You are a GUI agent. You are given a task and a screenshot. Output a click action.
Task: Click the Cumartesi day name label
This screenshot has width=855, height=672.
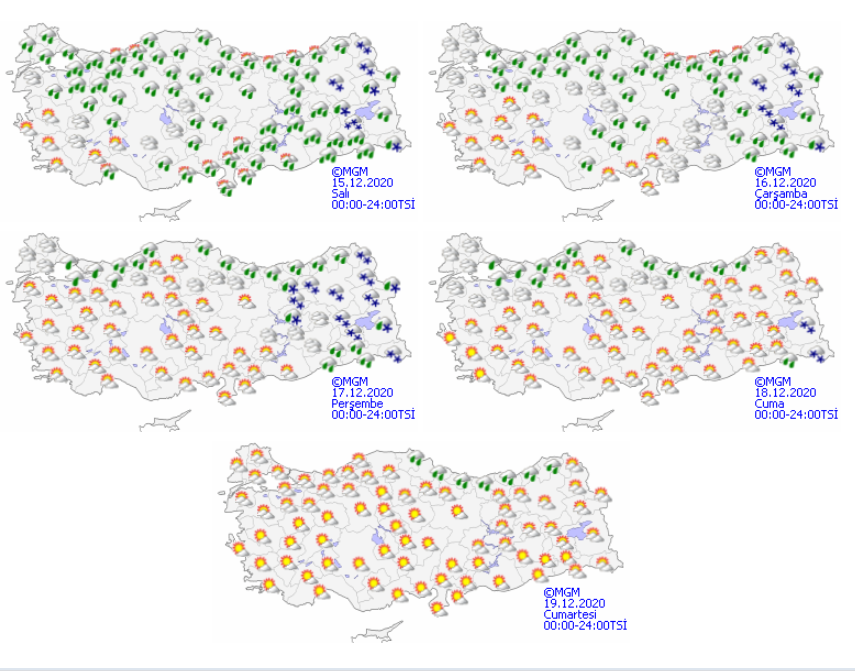click(570, 614)
